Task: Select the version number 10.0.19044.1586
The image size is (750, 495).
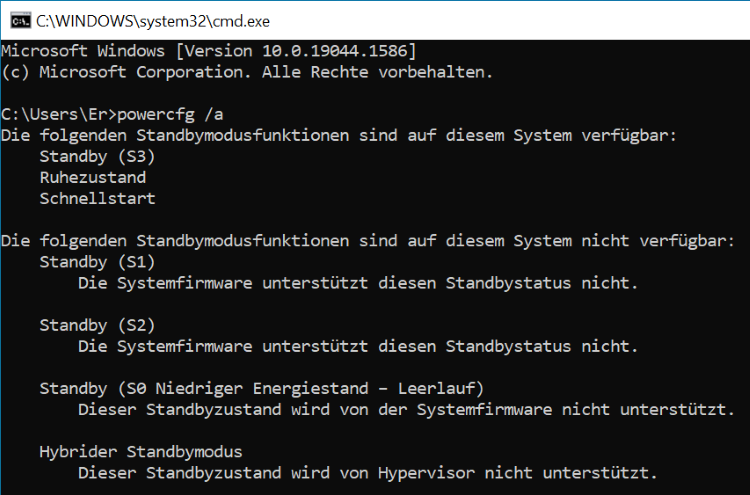Action: (x=334, y=51)
